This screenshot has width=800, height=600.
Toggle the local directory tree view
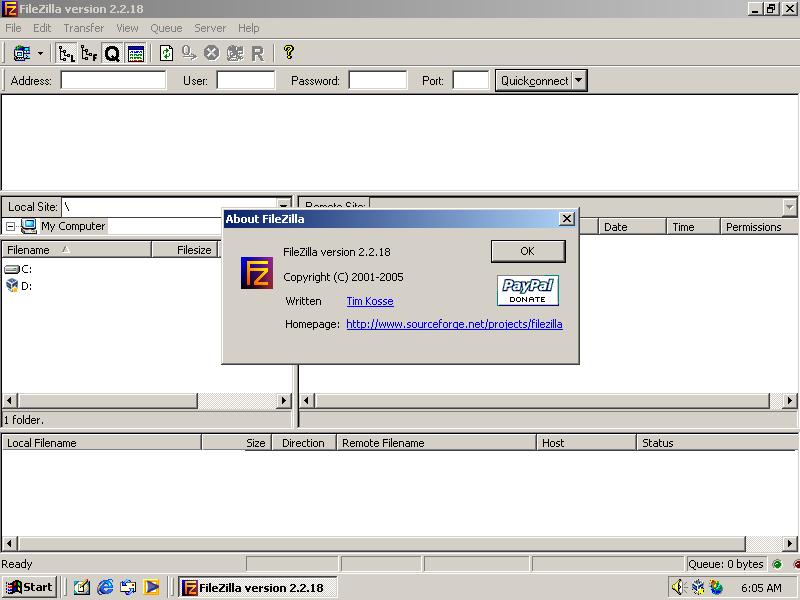pos(66,53)
